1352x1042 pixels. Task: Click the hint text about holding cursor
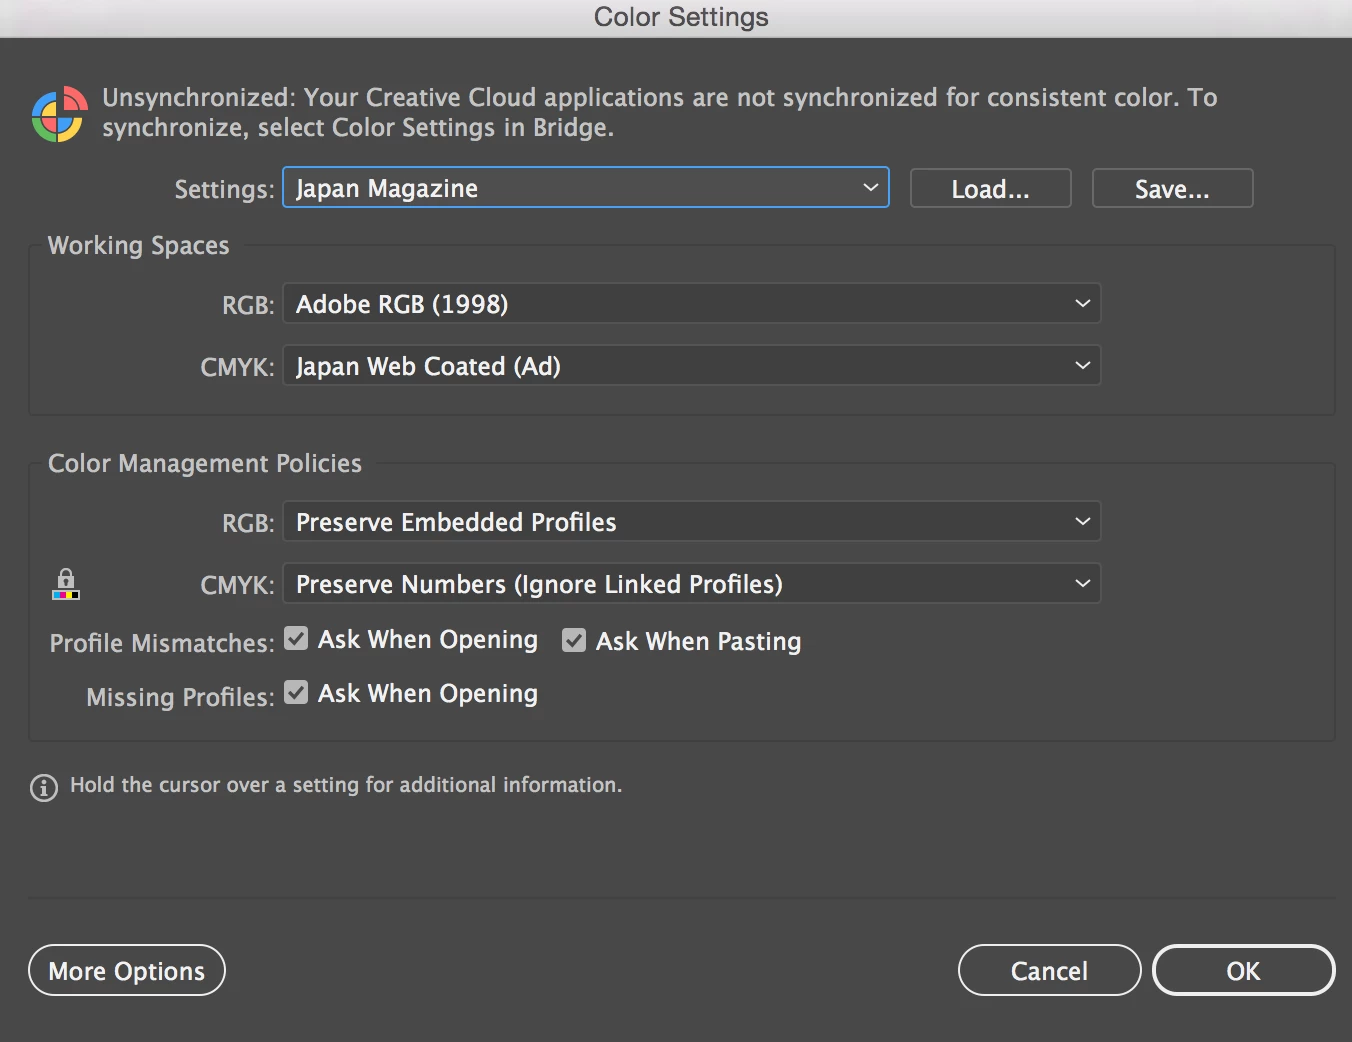click(346, 785)
